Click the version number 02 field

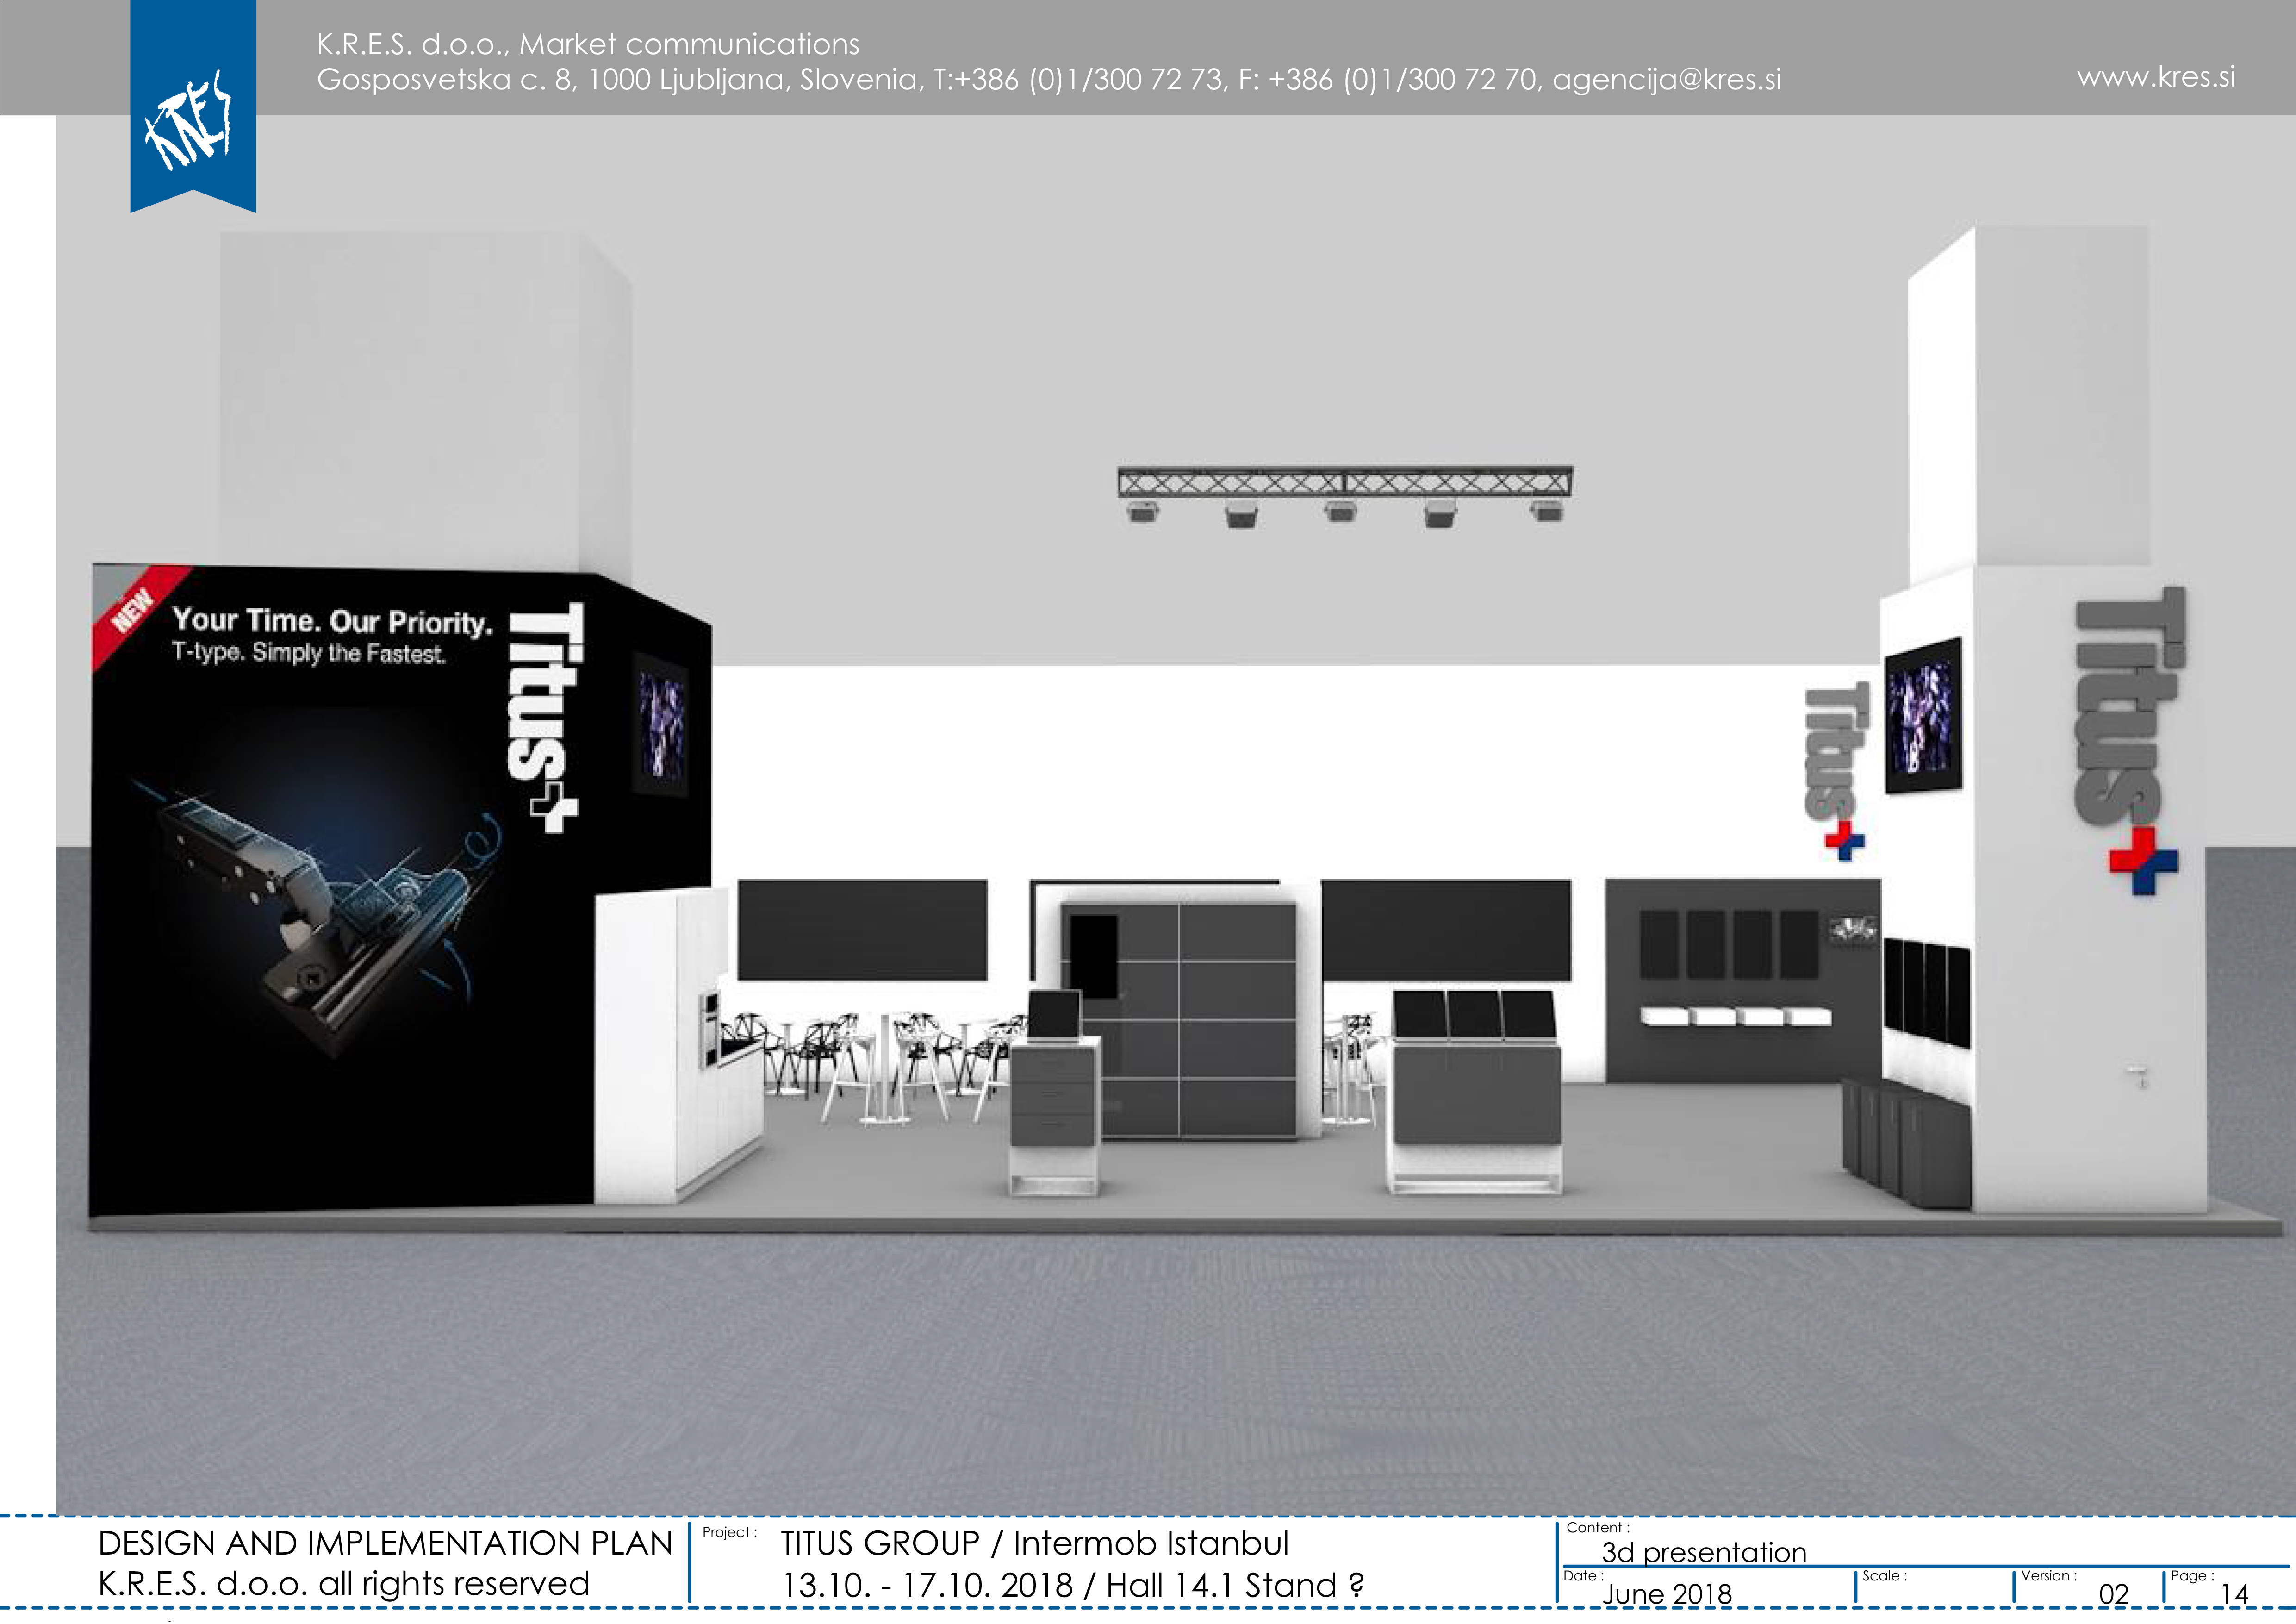tap(2113, 1594)
